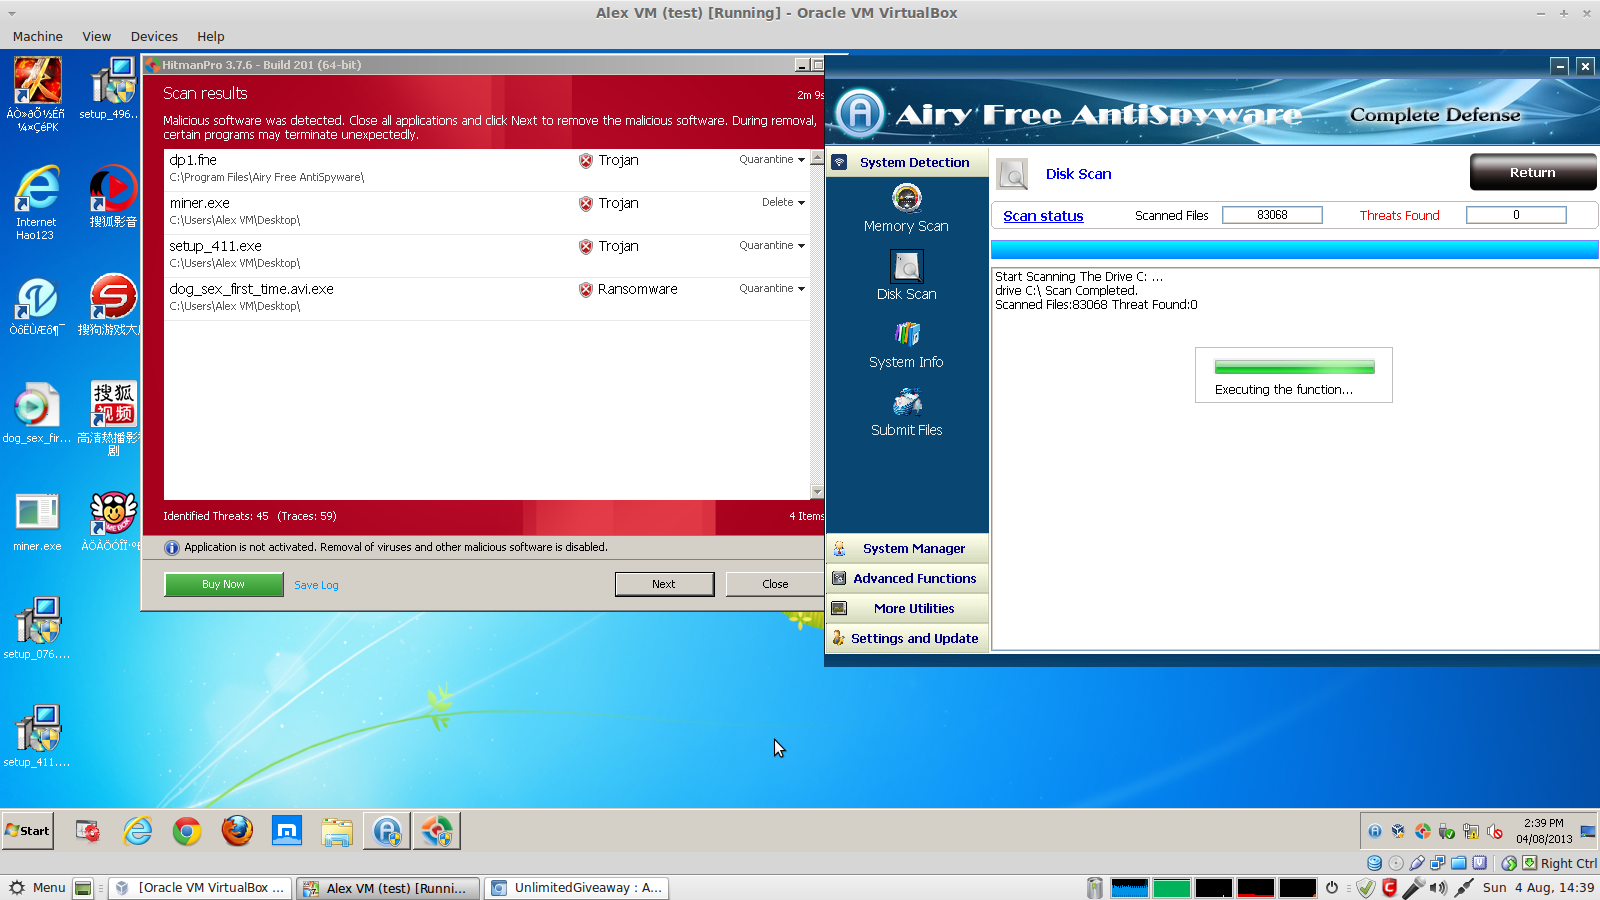Open the host Menu button
1600x900 pixels.
(x=37, y=888)
